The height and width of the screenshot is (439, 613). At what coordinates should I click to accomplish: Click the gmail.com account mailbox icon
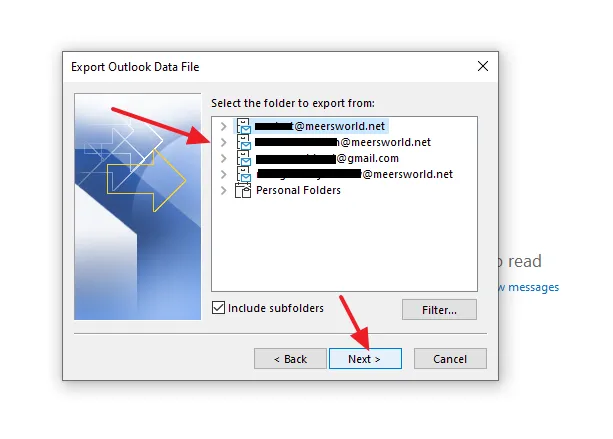(x=244, y=158)
